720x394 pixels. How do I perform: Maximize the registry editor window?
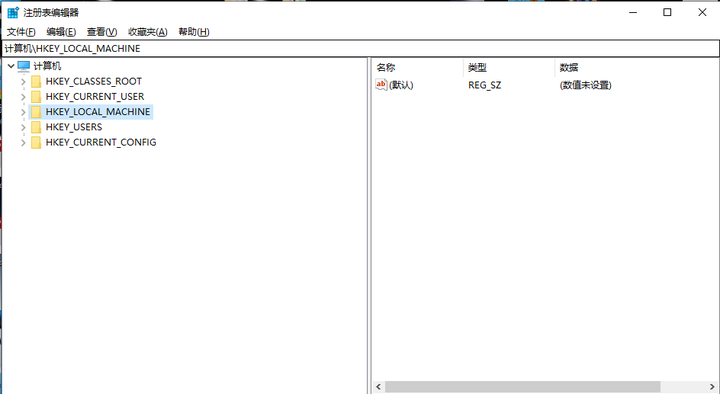pyautogui.click(x=667, y=12)
